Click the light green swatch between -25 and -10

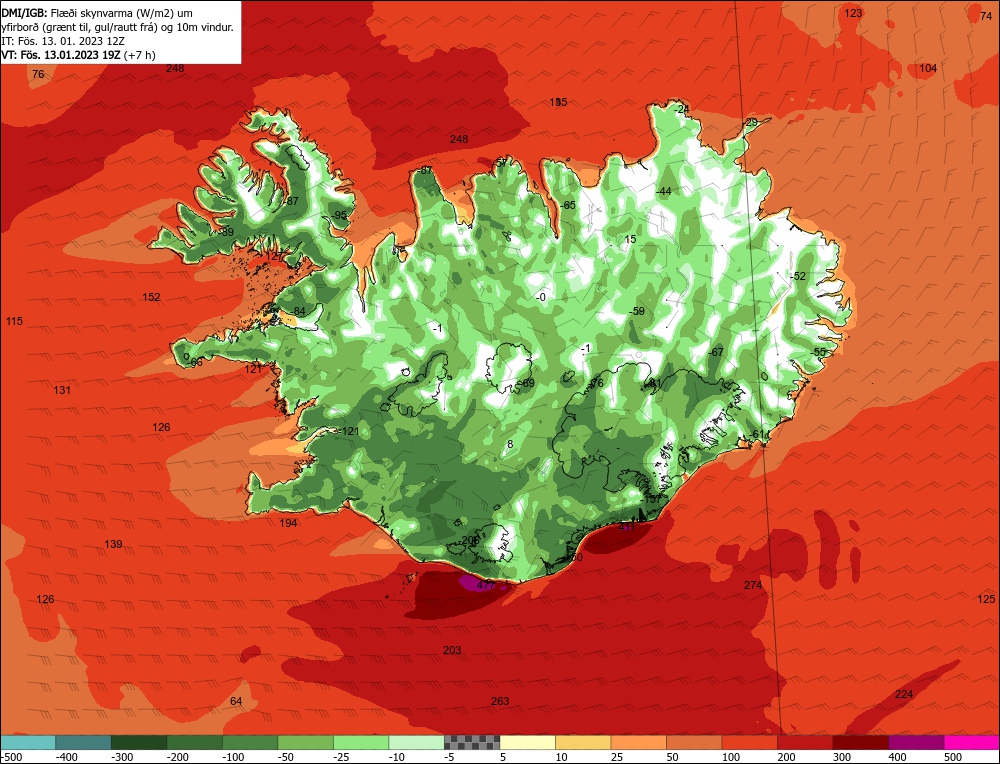point(361,742)
